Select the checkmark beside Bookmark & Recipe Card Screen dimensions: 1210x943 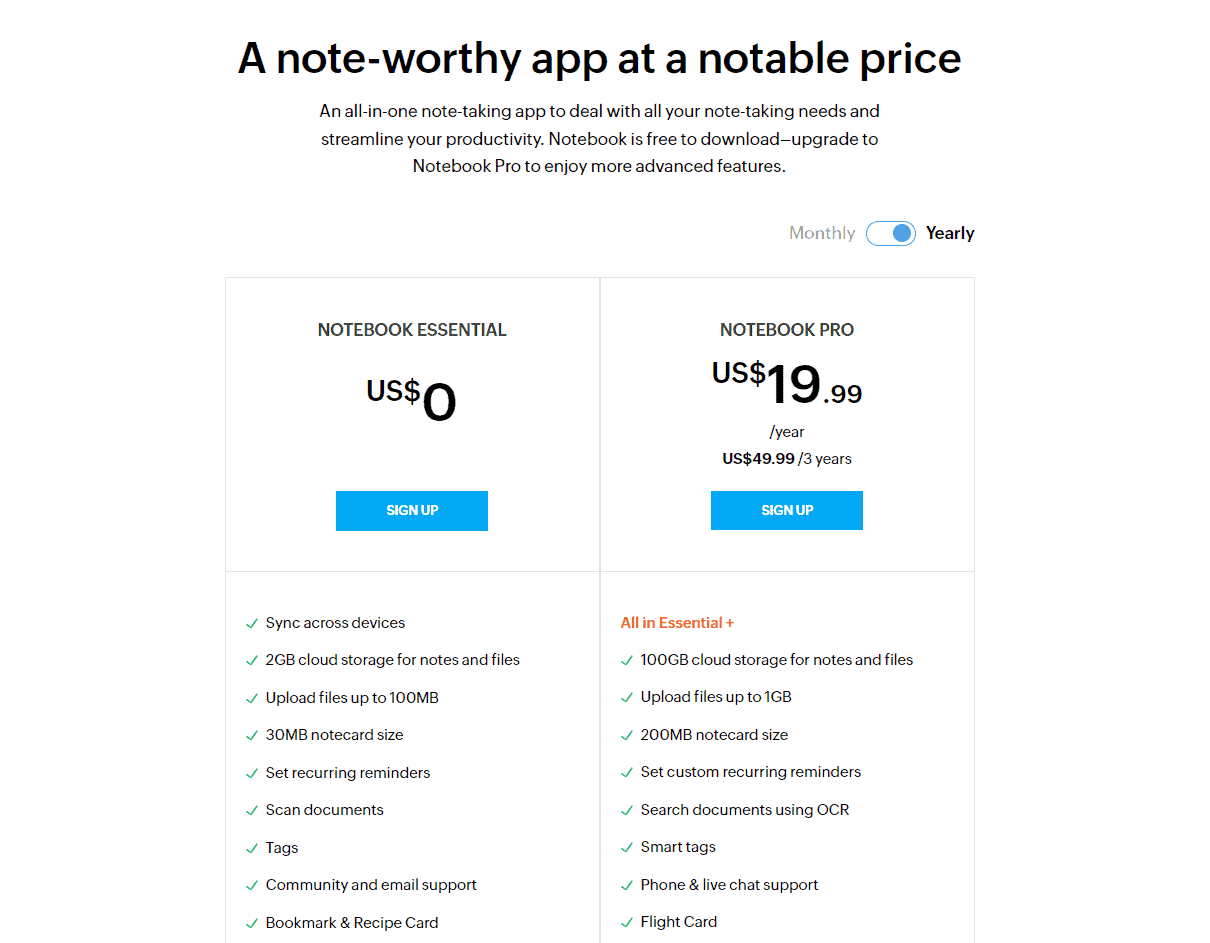click(252, 922)
